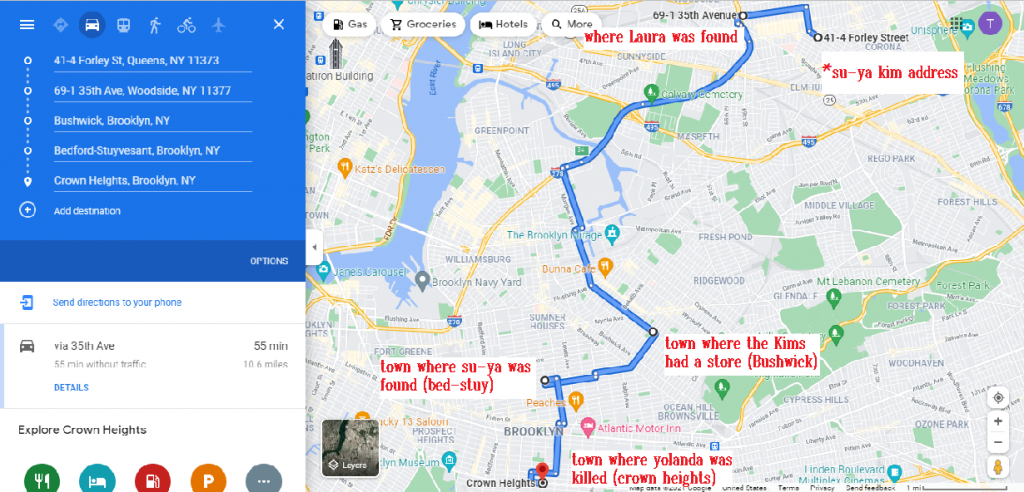Zoom in on the map
This screenshot has height=492, width=1024.
997,421
